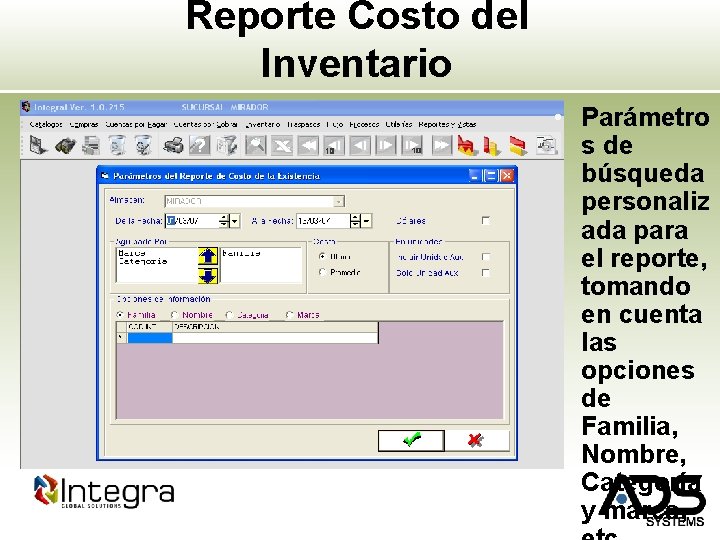Click the red and yellow bar chart icon
This screenshot has height=540, width=720.
(492, 146)
